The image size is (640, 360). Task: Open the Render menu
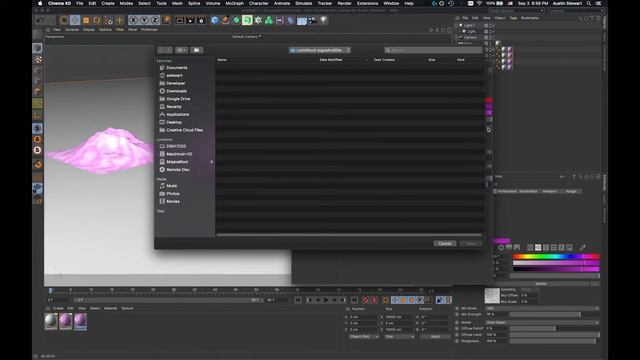point(344,3)
